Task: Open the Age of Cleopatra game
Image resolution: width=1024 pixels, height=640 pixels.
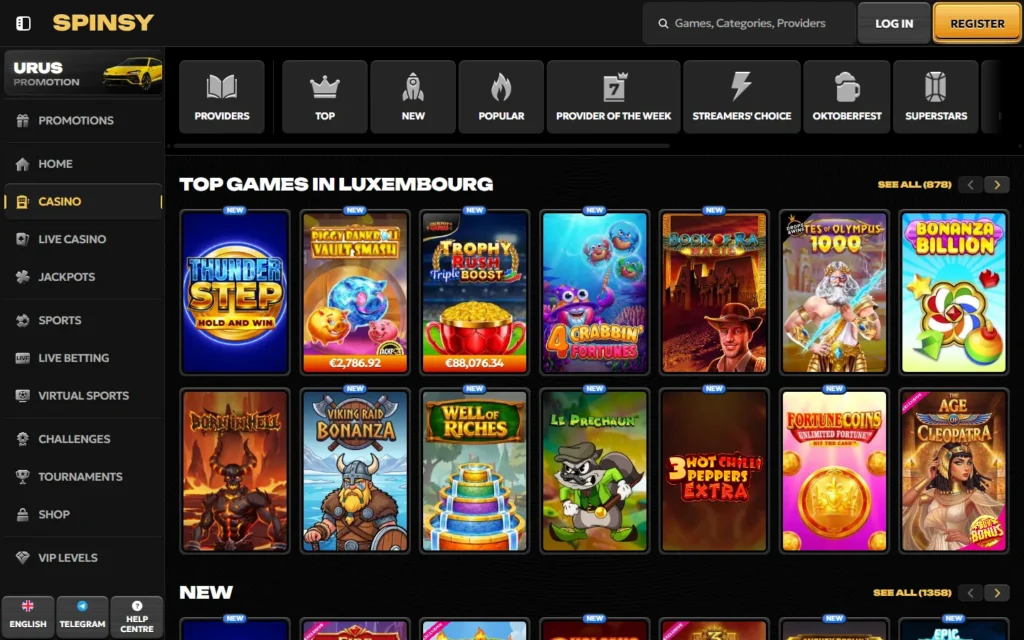Action: [954, 471]
